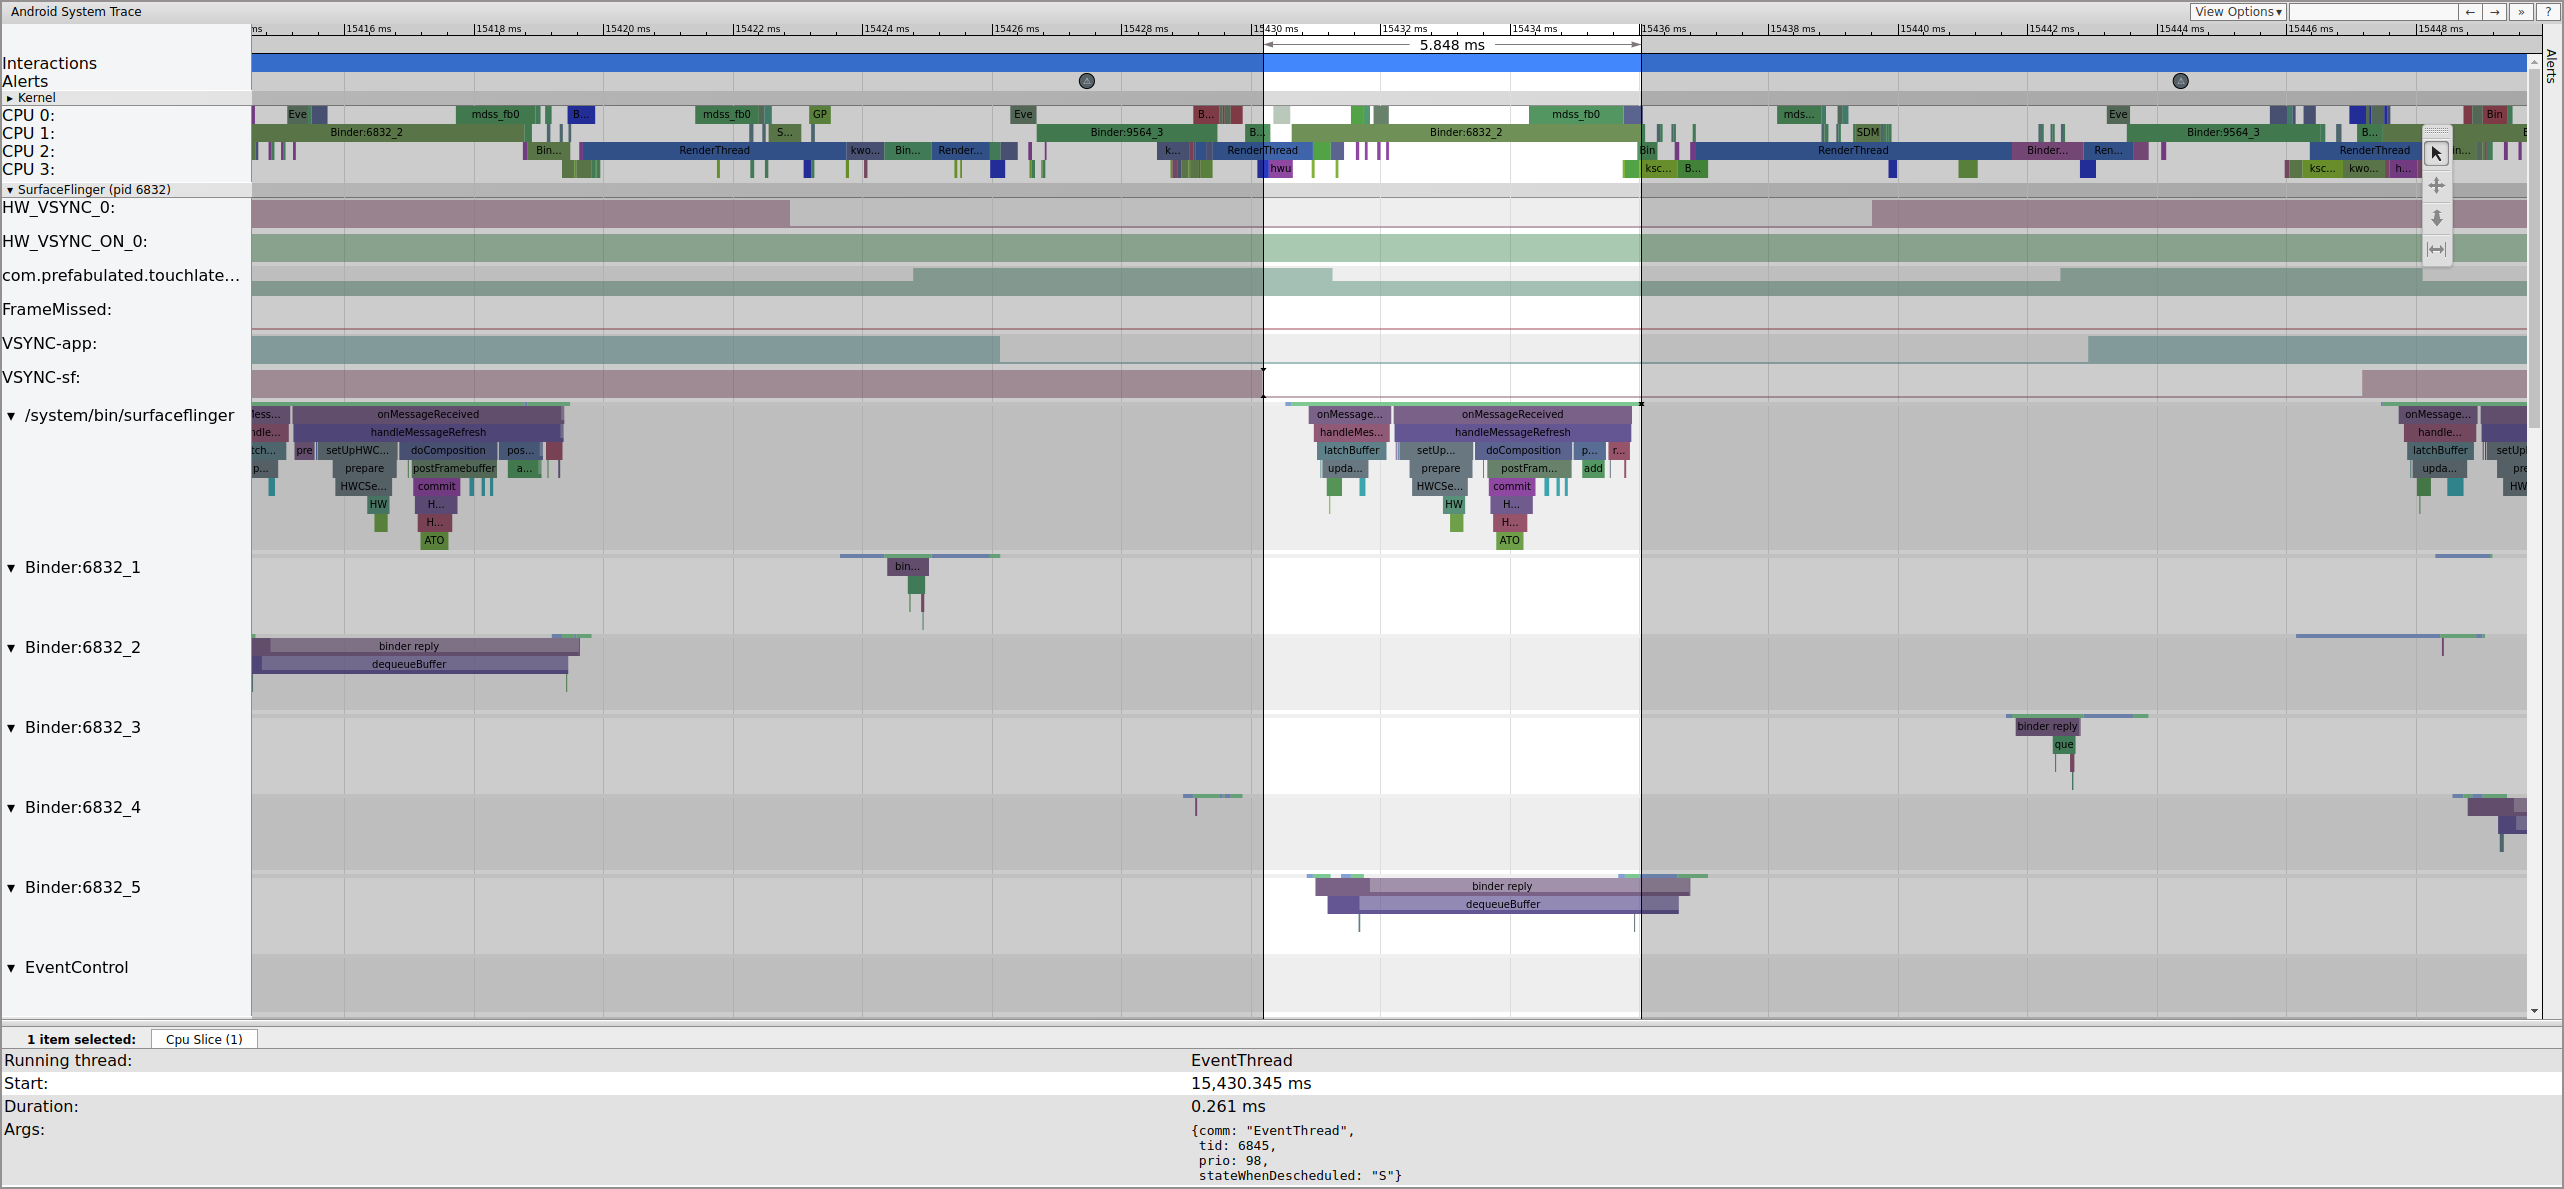
Task: Collapse the Binder:6832_1 thread
Action: 11,567
